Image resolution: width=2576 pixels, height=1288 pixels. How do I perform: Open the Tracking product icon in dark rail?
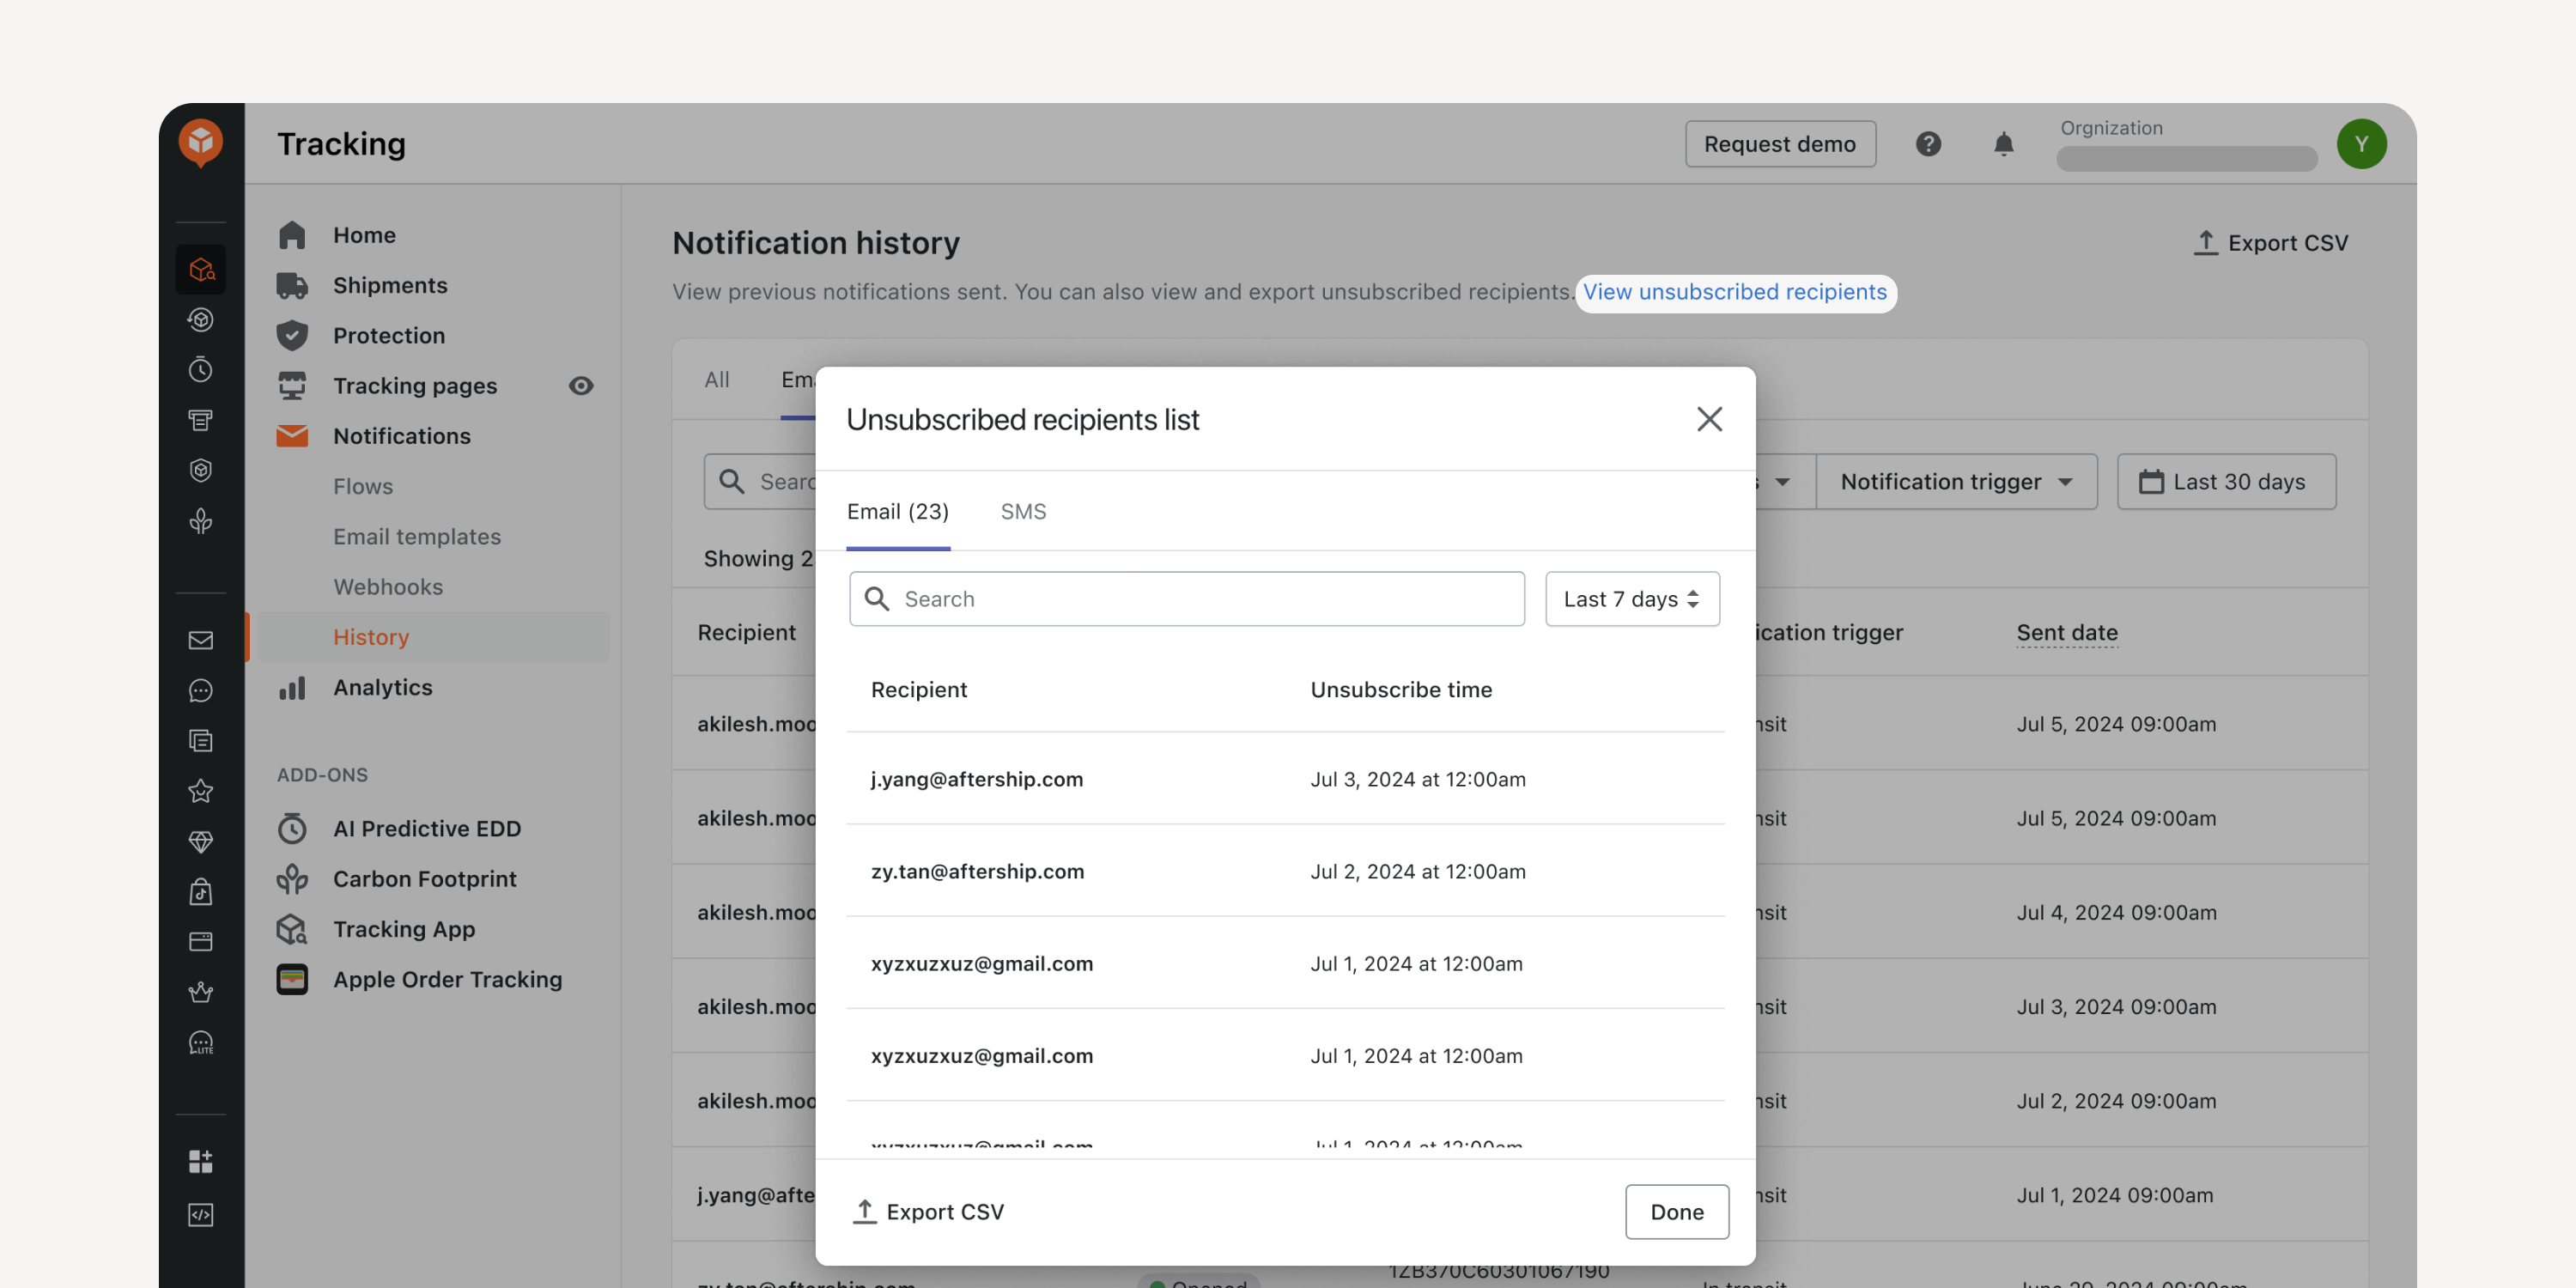[201, 269]
